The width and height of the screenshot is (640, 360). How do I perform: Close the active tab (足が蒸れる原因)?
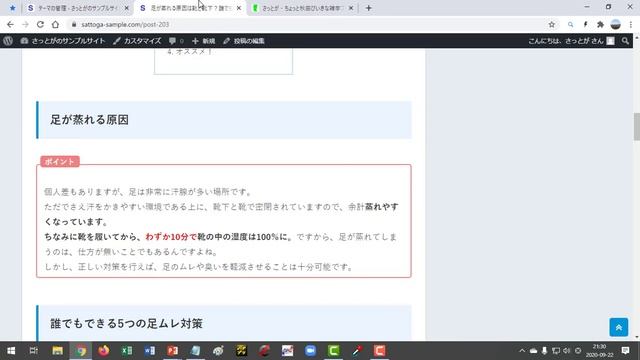239,8
